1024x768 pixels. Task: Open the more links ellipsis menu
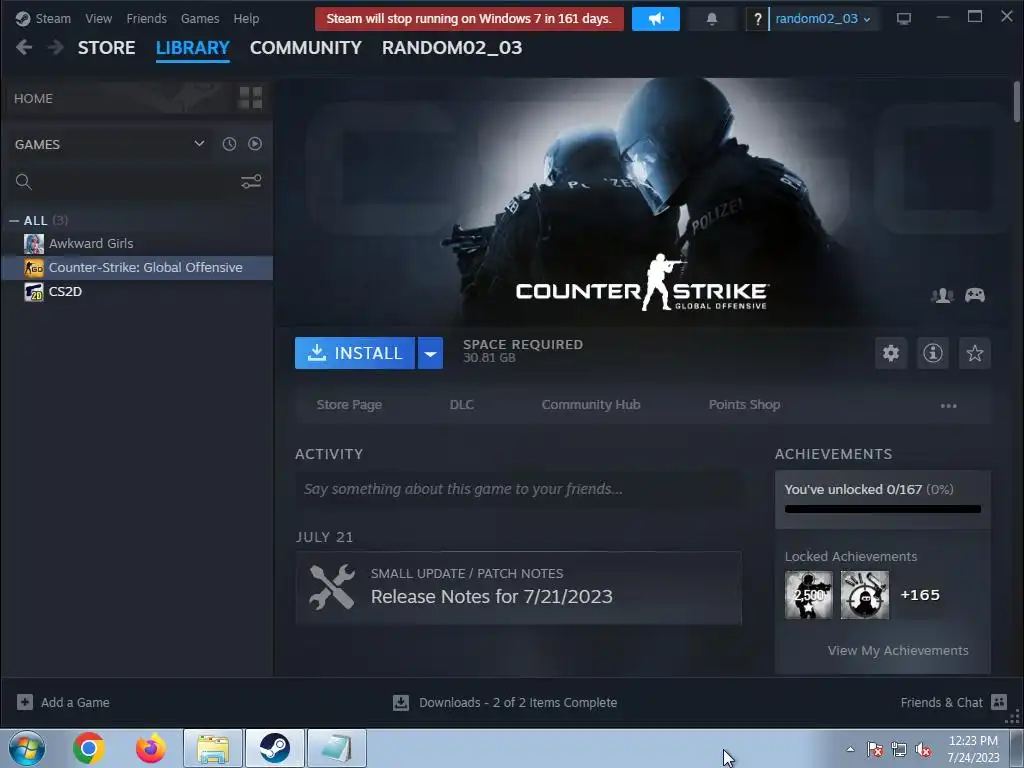(x=948, y=406)
